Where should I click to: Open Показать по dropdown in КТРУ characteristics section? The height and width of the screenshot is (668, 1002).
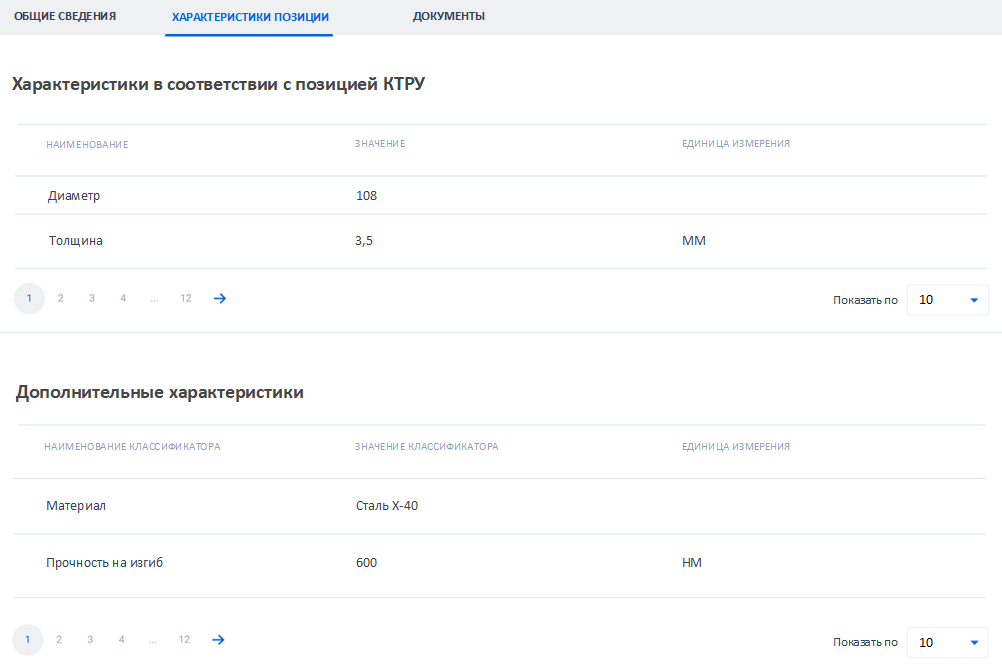[x=948, y=300]
